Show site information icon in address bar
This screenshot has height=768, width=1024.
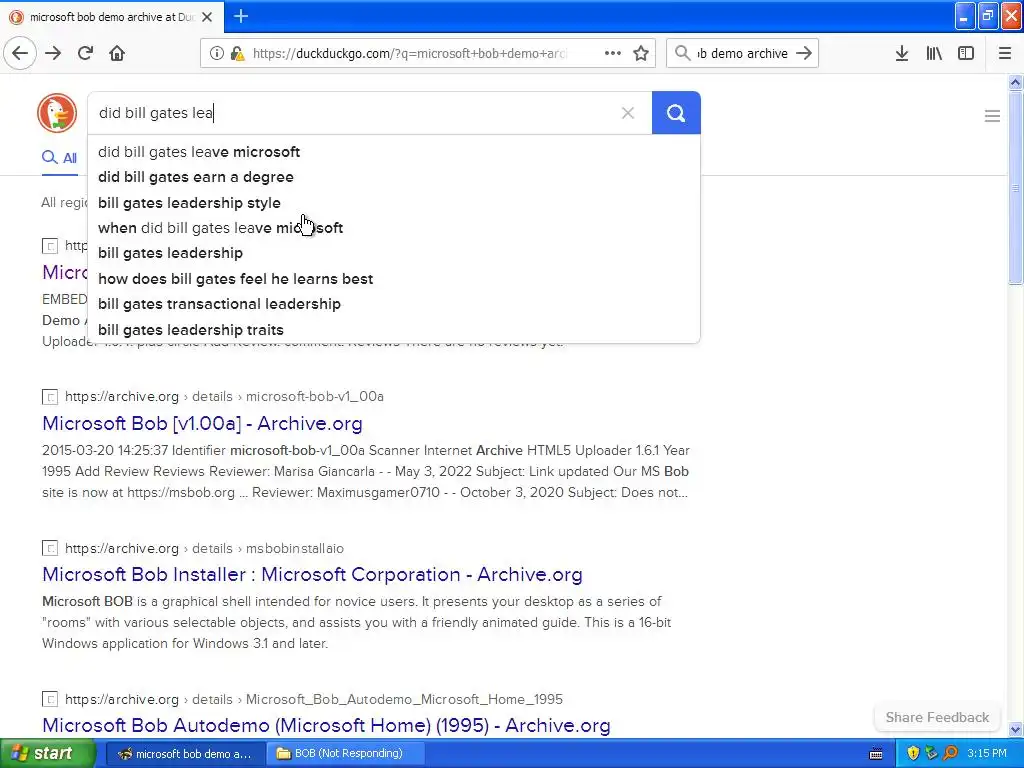216,54
